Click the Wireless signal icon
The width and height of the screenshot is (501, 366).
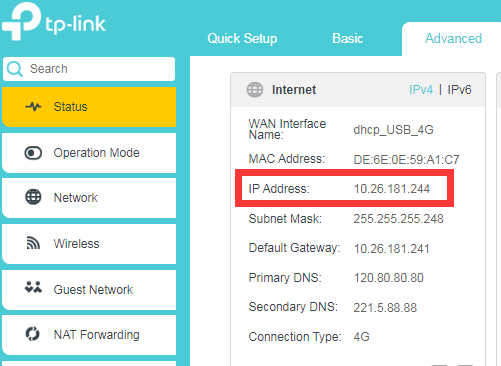click(x=33, y=243)
